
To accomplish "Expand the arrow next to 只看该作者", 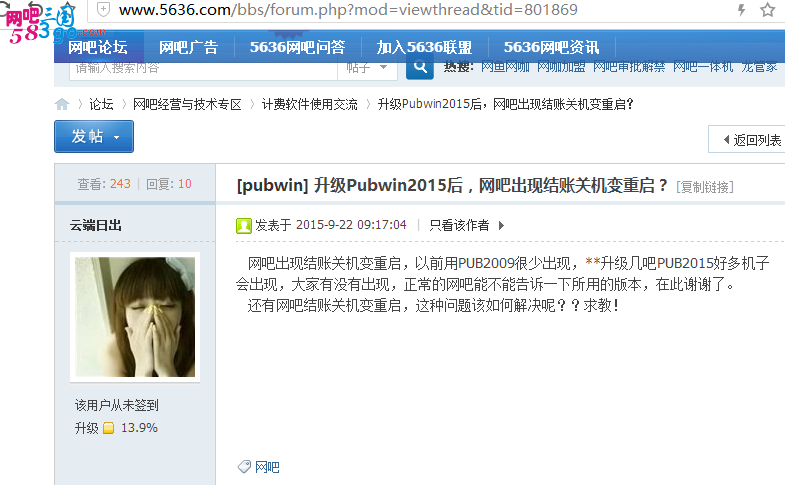I will [x=501, y=226].
